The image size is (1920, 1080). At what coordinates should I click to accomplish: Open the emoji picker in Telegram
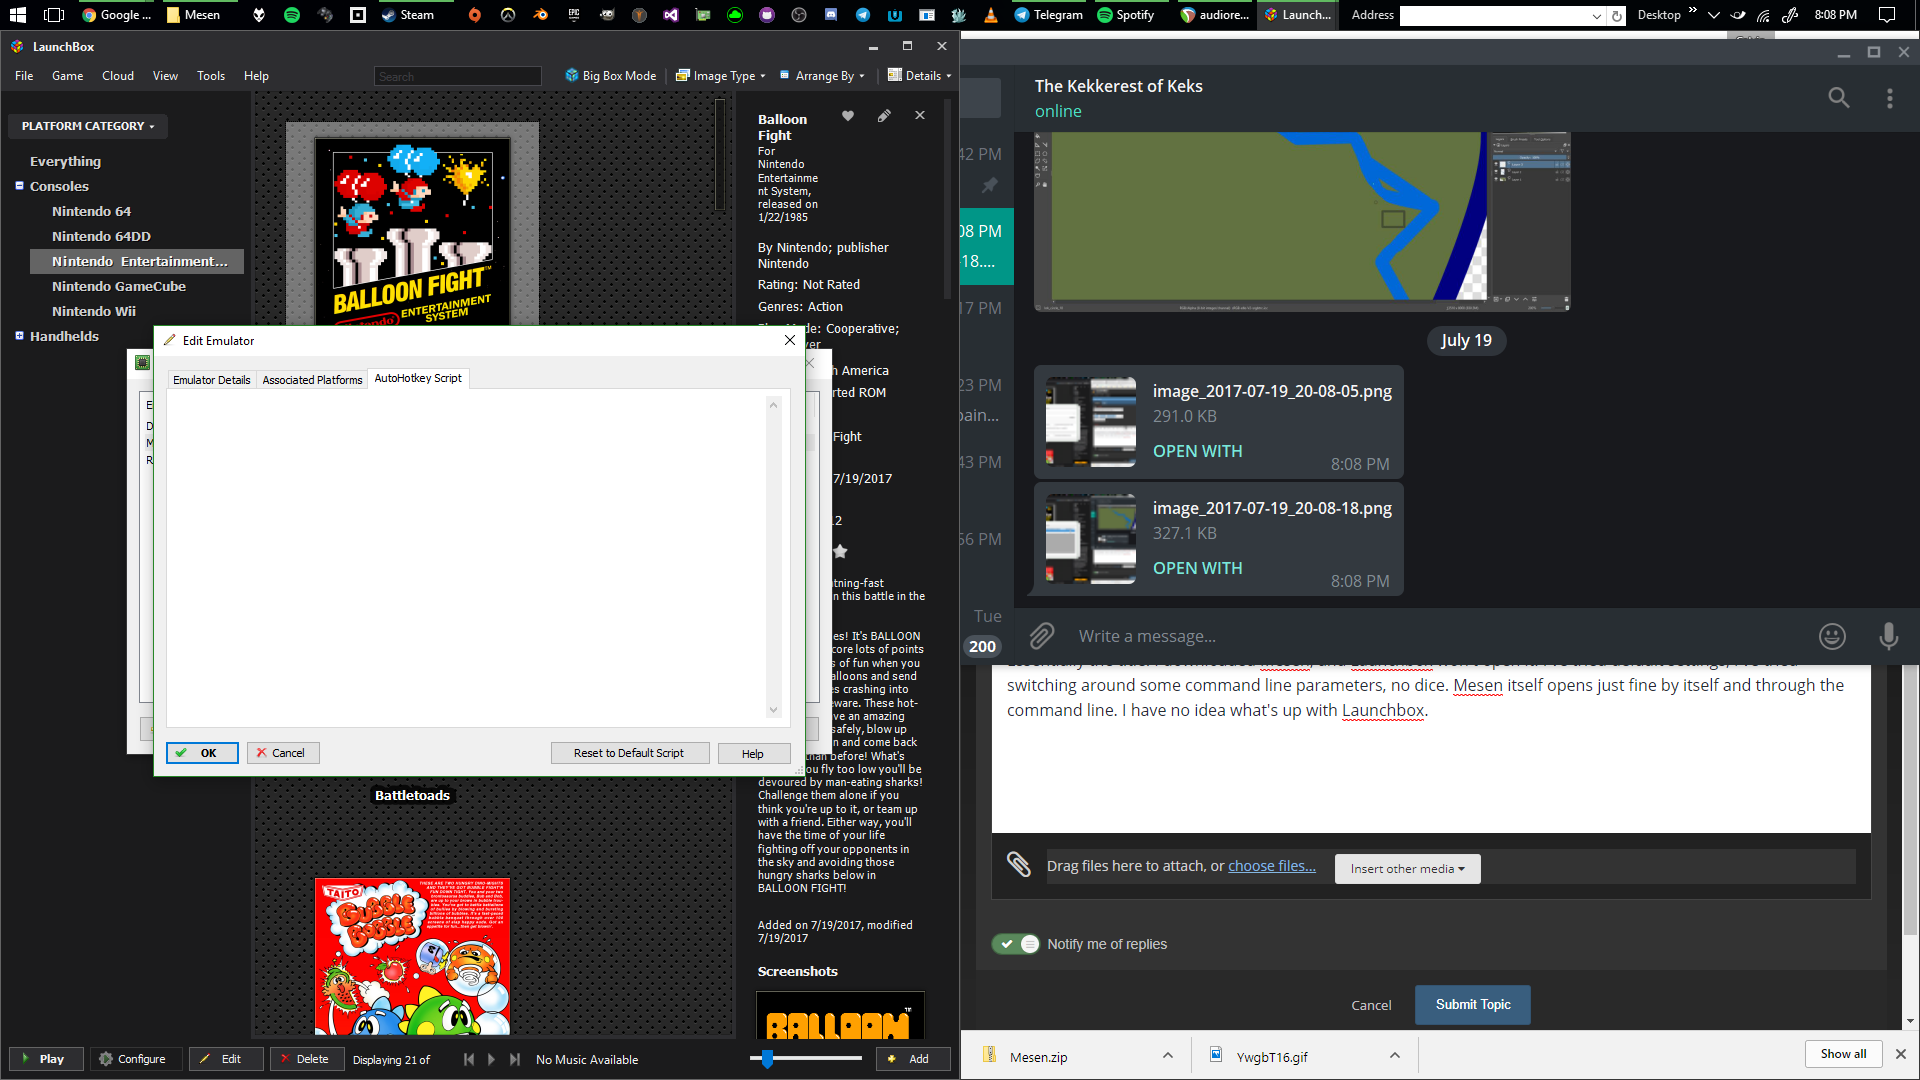(x=1832, y=636)
